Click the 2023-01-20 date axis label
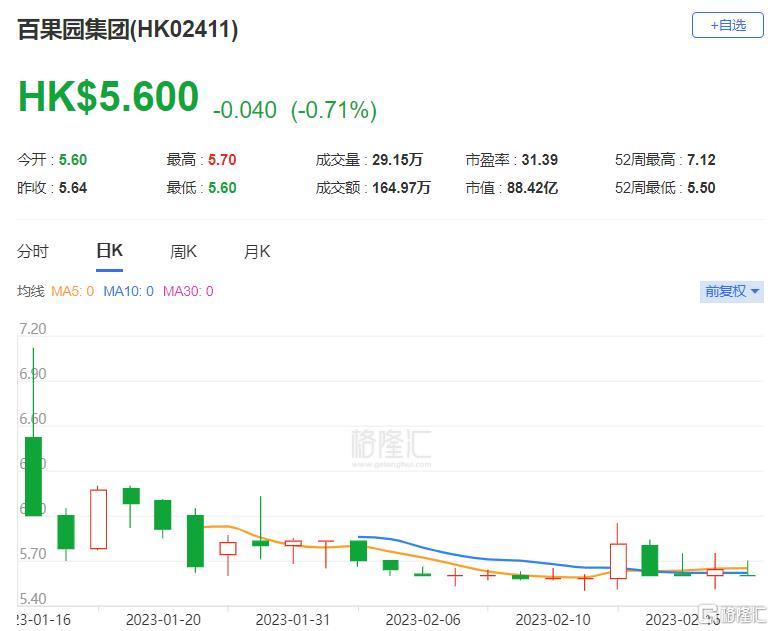Screen dimensions: 773x631 point(163,620)
